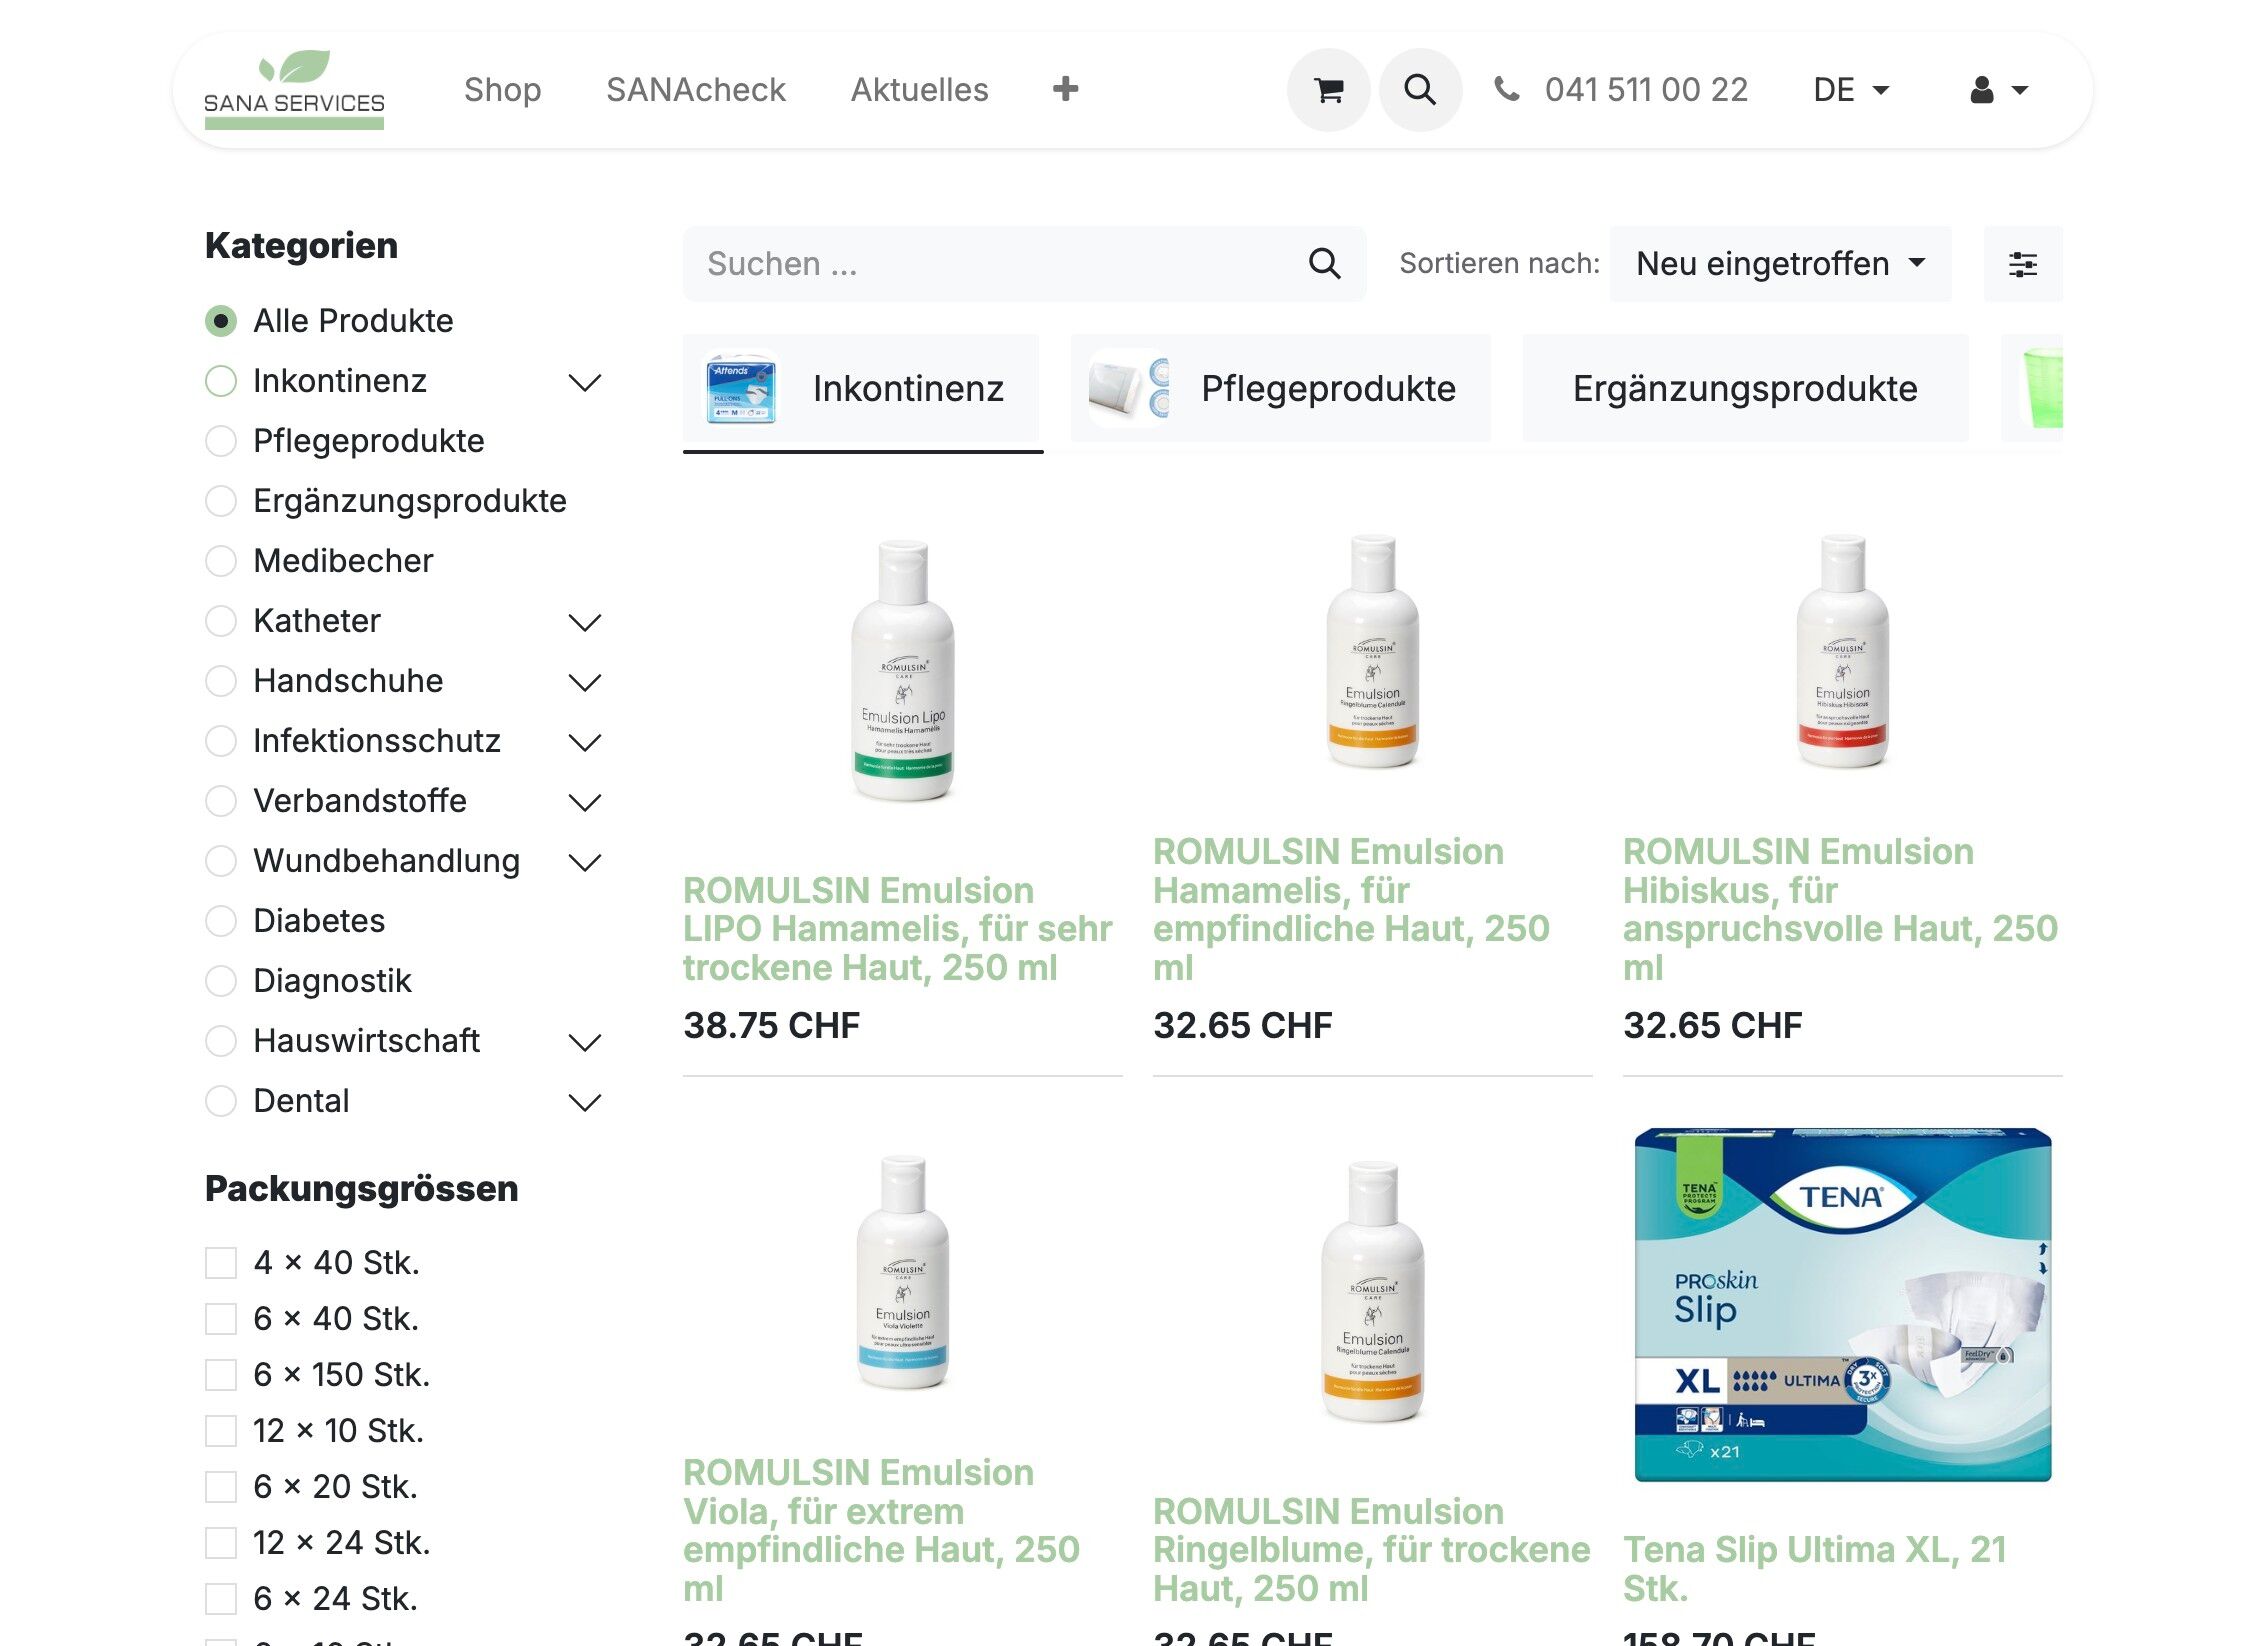
Task: Expand the Katheter category chevron
Action: (x=584, y=622)
